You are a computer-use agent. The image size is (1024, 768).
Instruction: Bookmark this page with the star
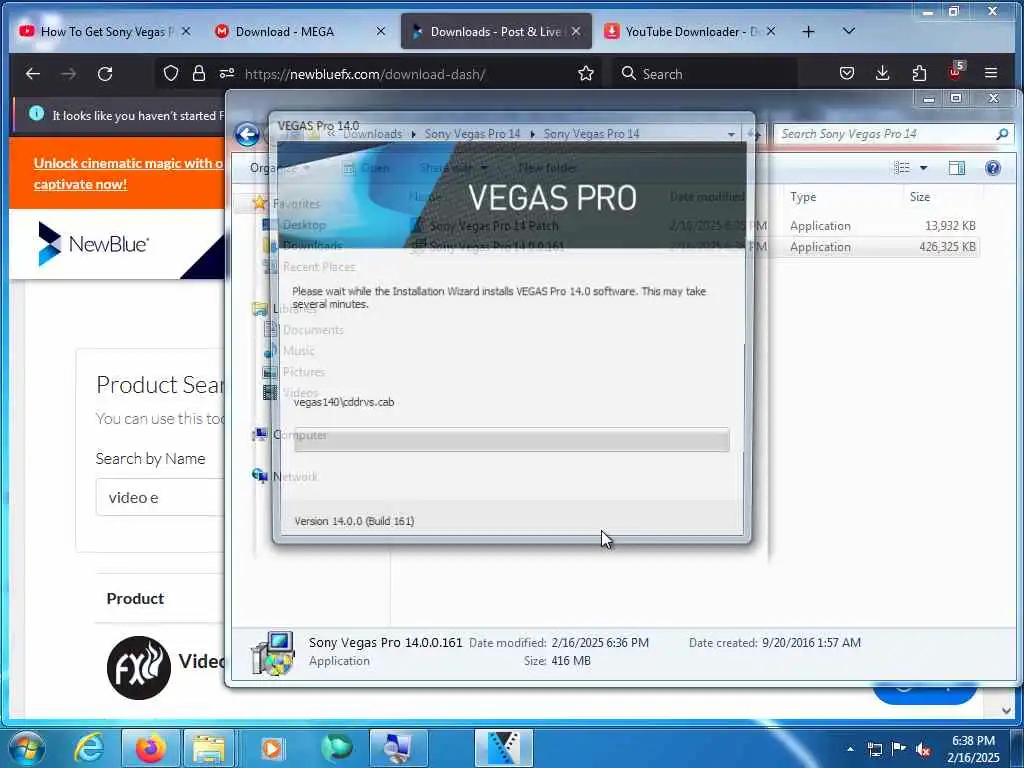586,73
